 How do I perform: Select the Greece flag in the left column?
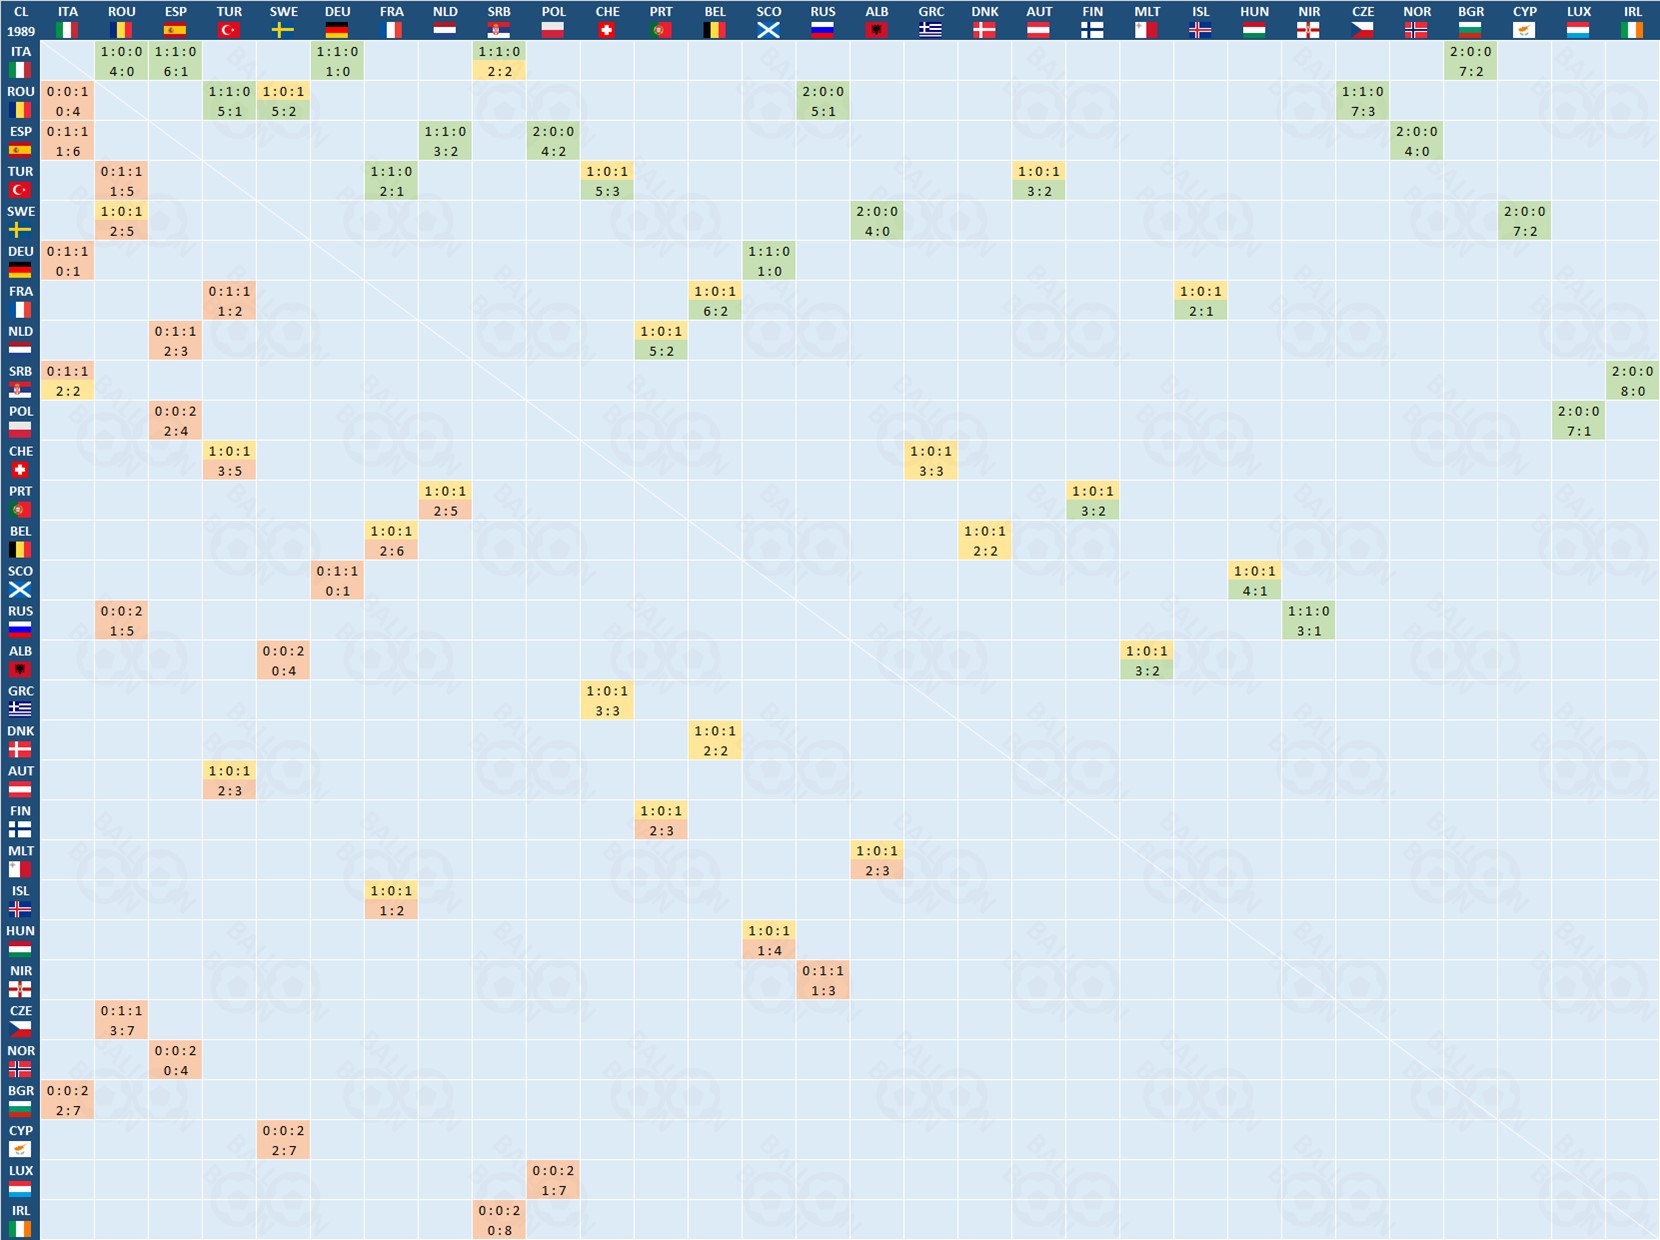tap(20, 709)
